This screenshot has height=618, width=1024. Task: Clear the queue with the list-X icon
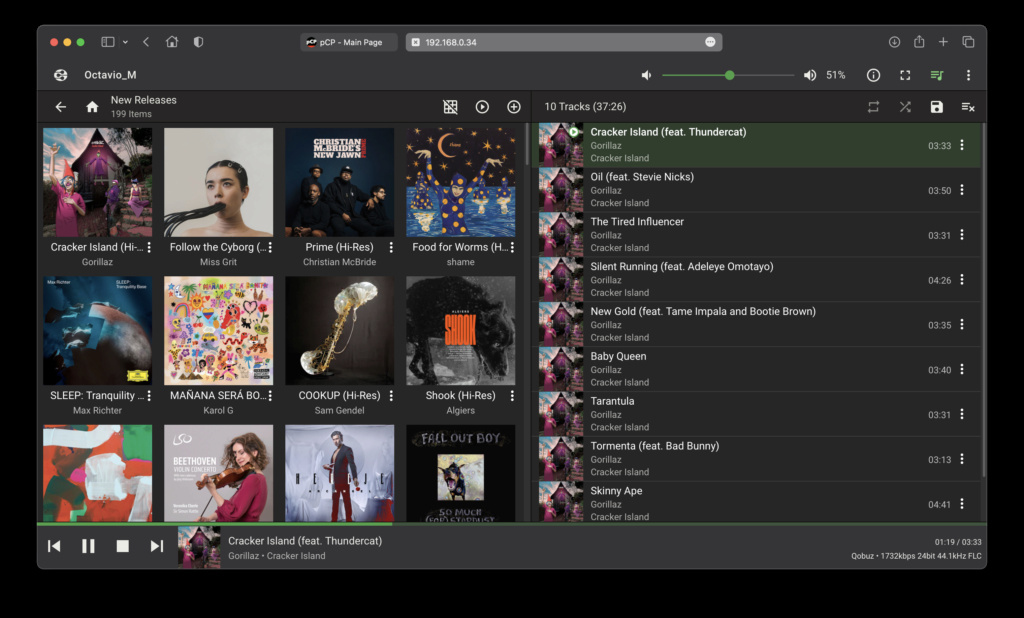pos(968,106)
